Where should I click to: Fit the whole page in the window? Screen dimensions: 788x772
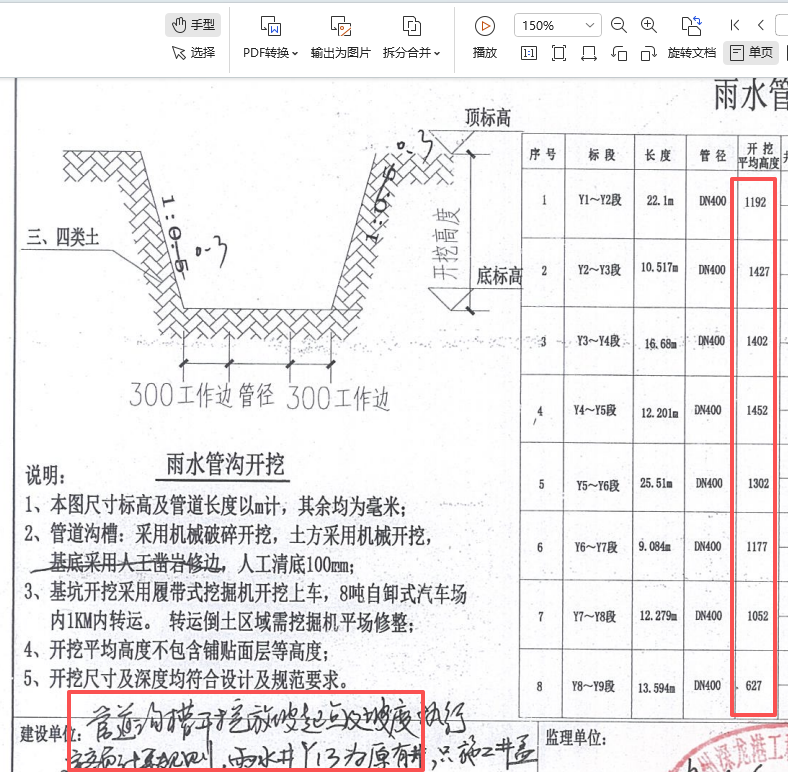click(x=559, y=53)
